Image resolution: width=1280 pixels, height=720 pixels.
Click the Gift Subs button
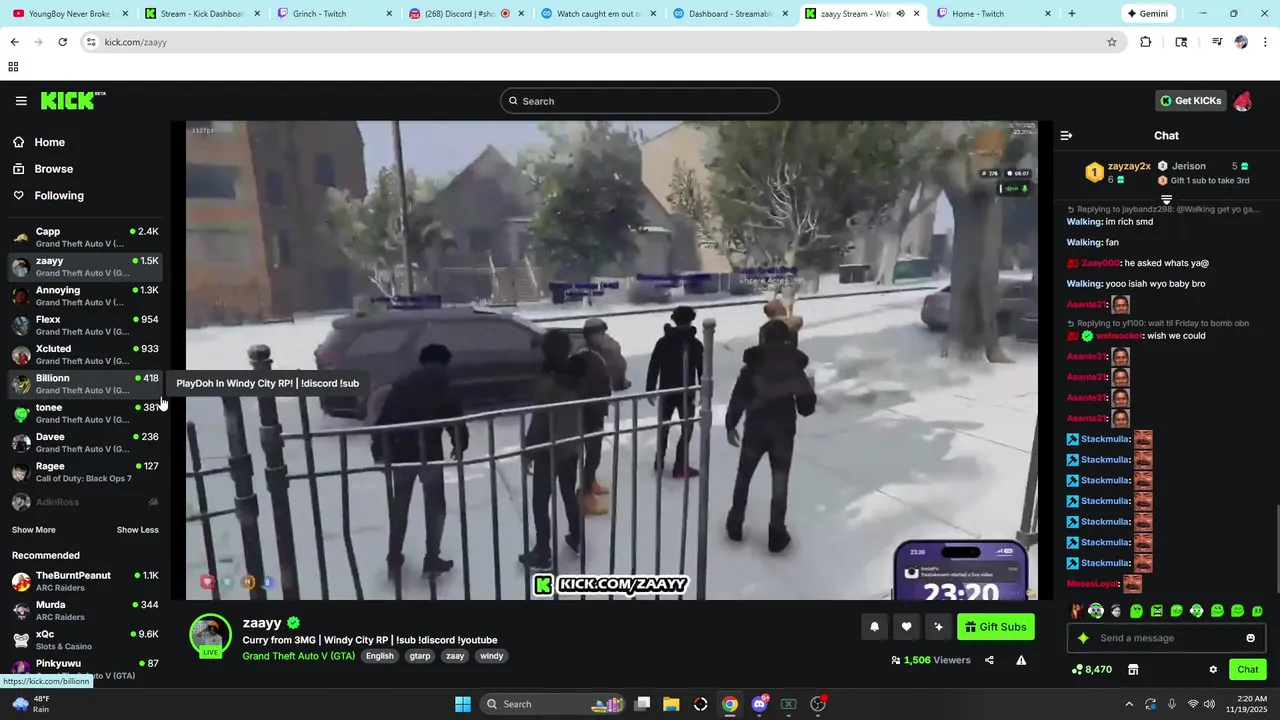click(x=996, y=627)
